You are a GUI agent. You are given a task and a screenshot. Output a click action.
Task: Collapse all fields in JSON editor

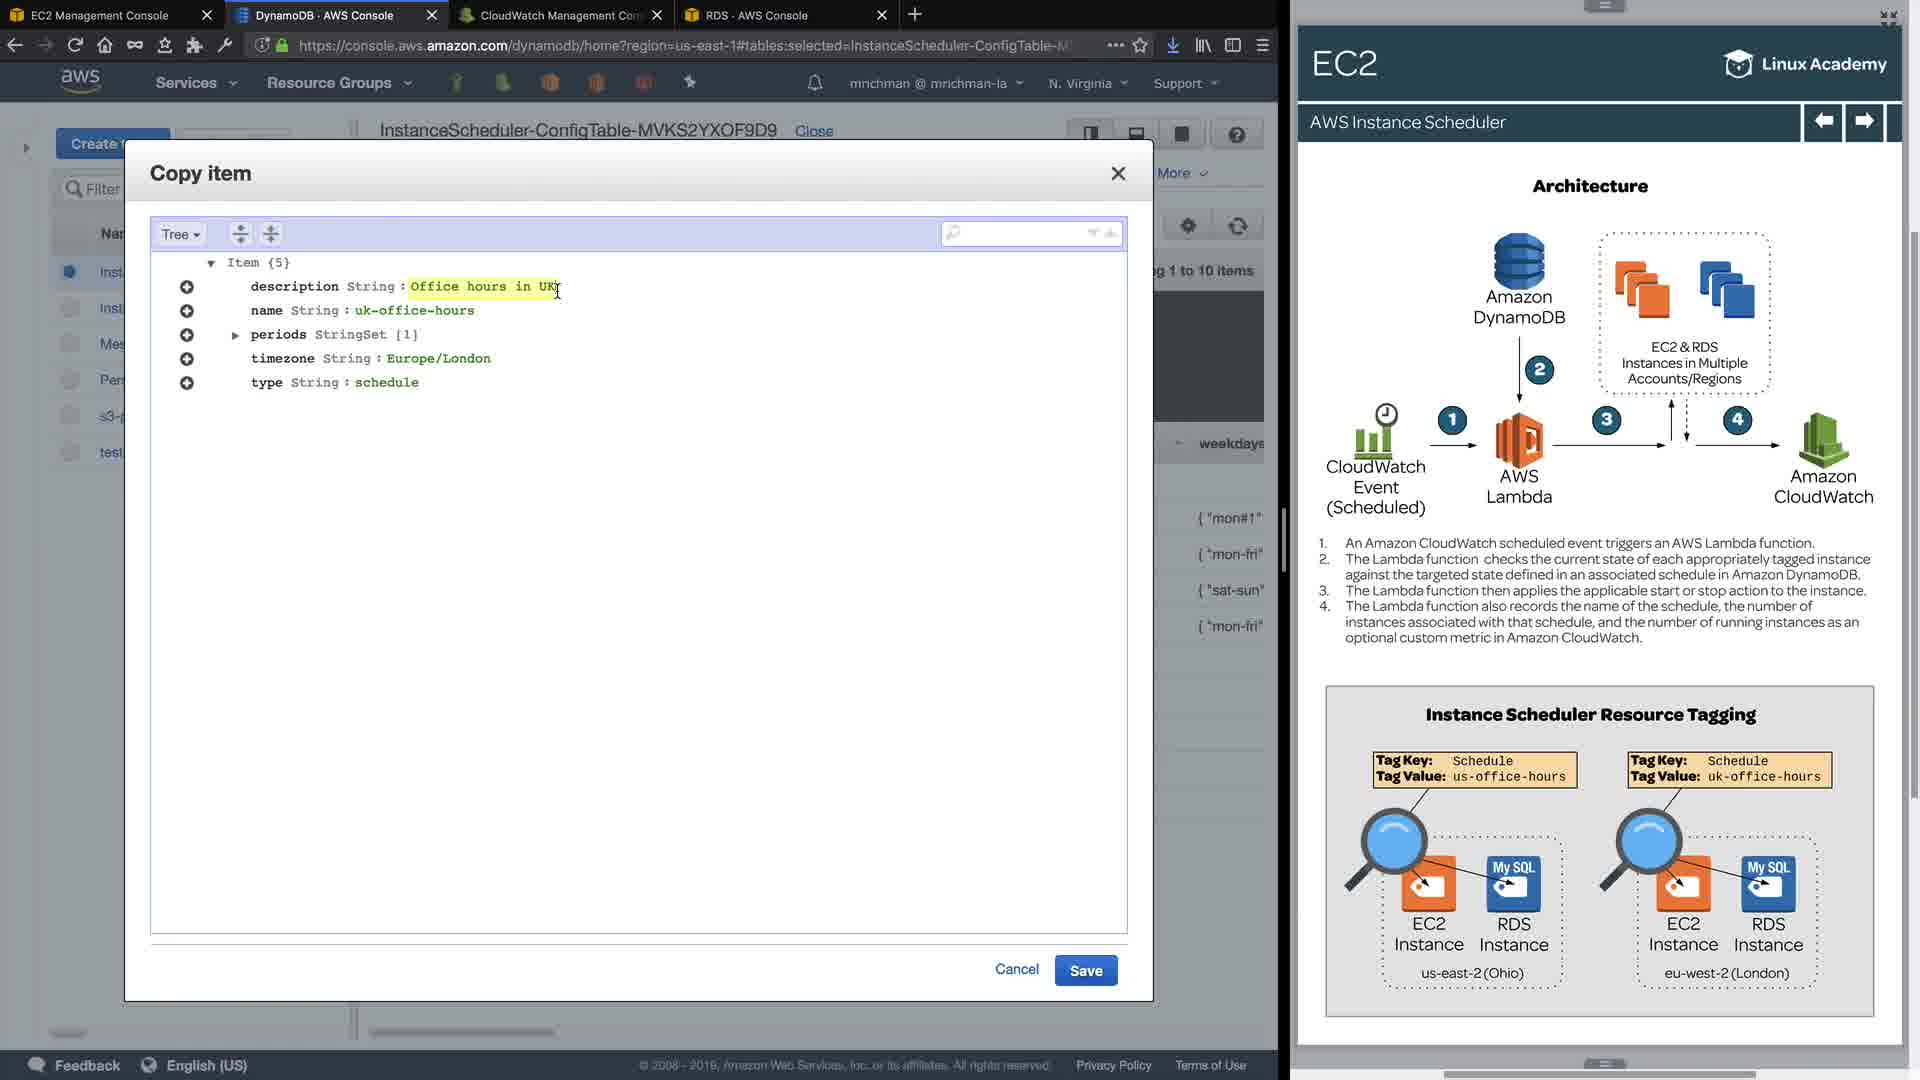click(271, 234)
